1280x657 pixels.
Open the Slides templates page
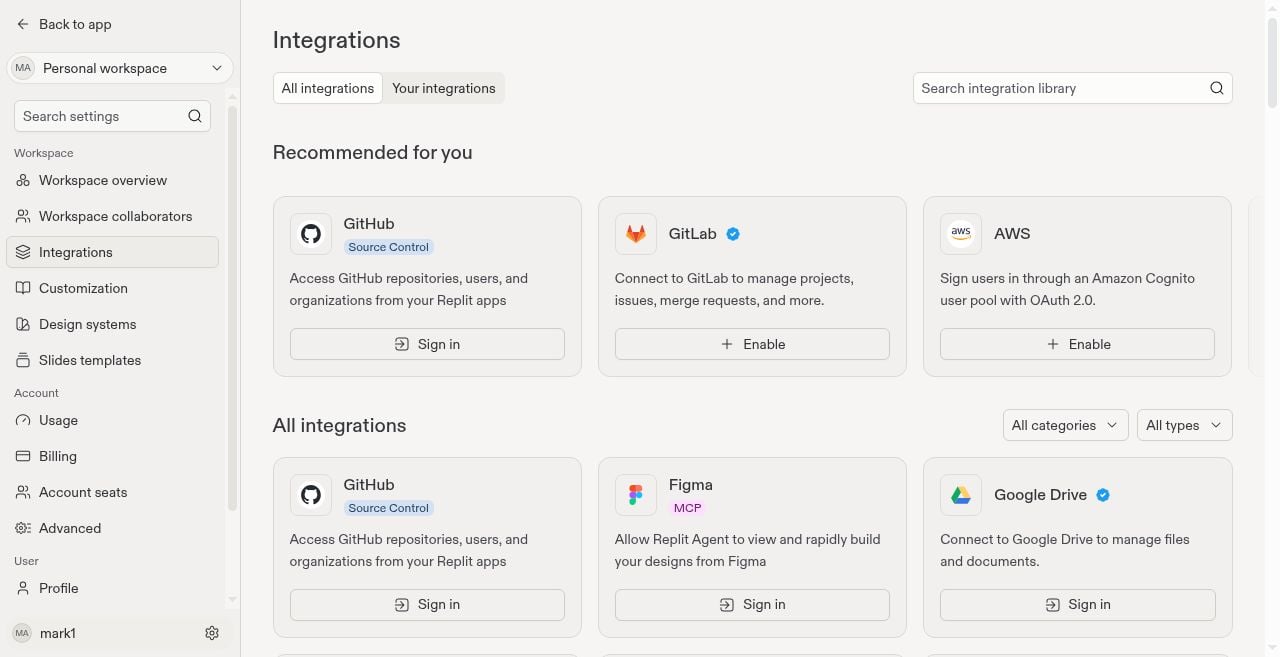pos(112,360)
